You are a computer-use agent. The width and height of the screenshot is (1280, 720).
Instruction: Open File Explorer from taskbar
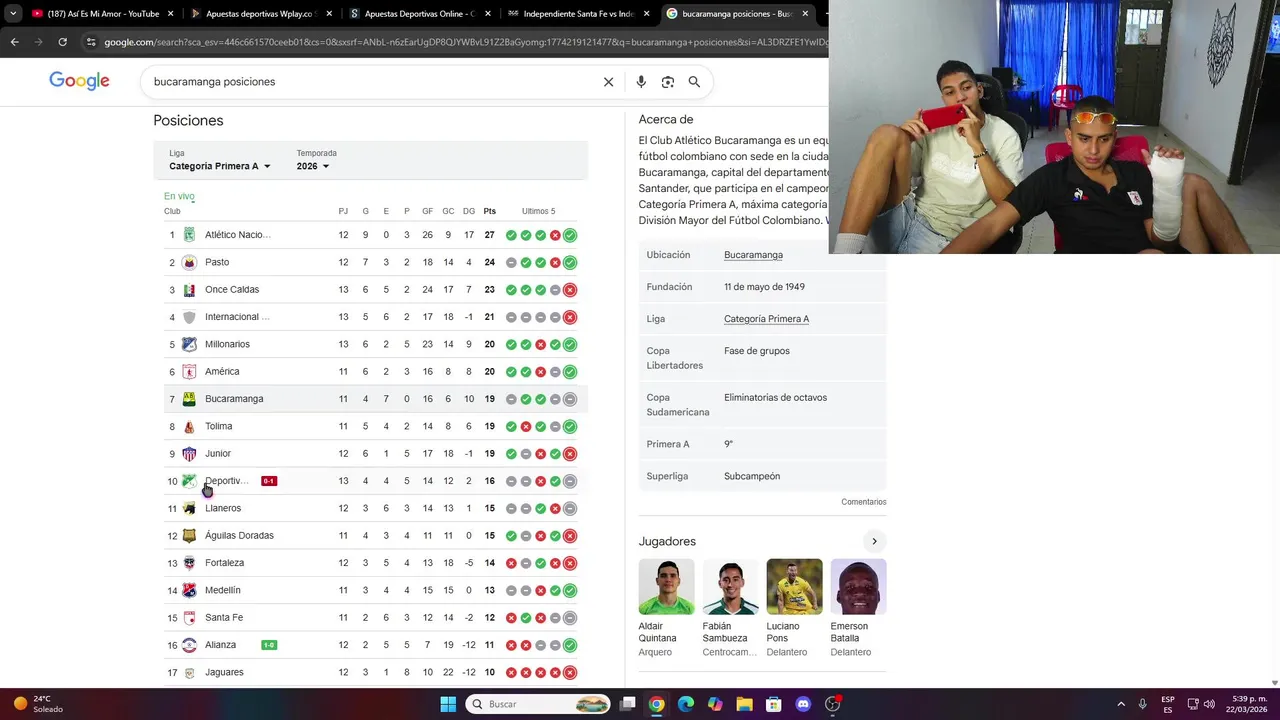coord(744,704)
